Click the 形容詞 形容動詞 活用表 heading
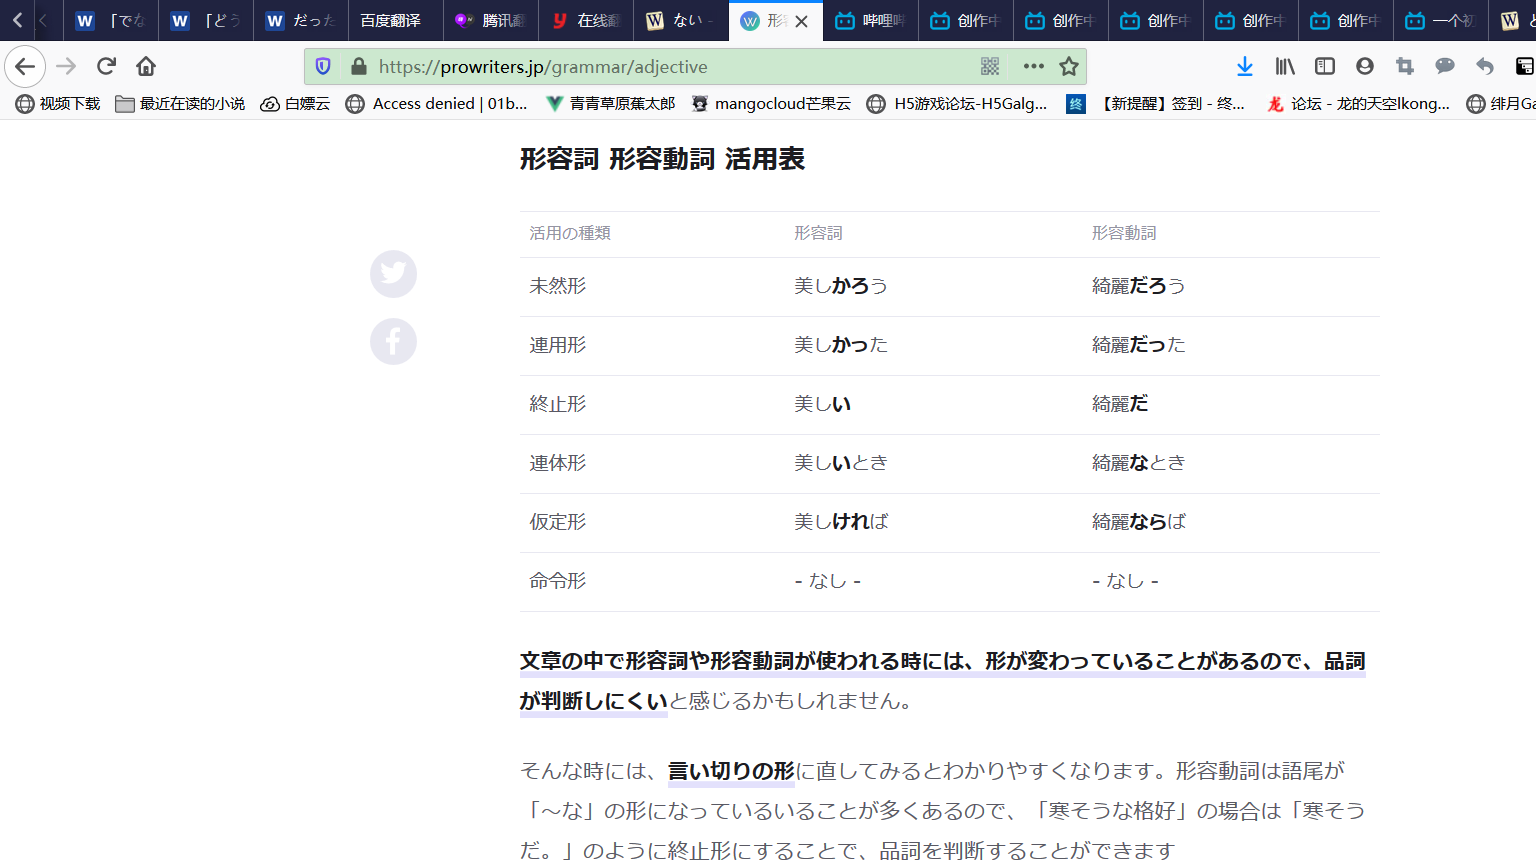The width and height of the screenshot is (1536, 864). [662, 160]
